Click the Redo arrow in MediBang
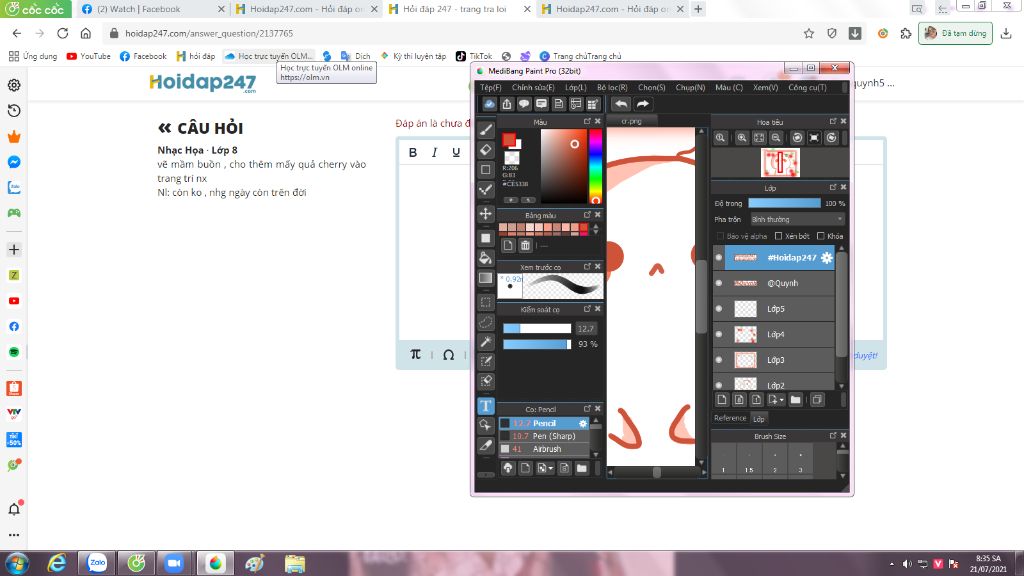 tap(643, 104)
